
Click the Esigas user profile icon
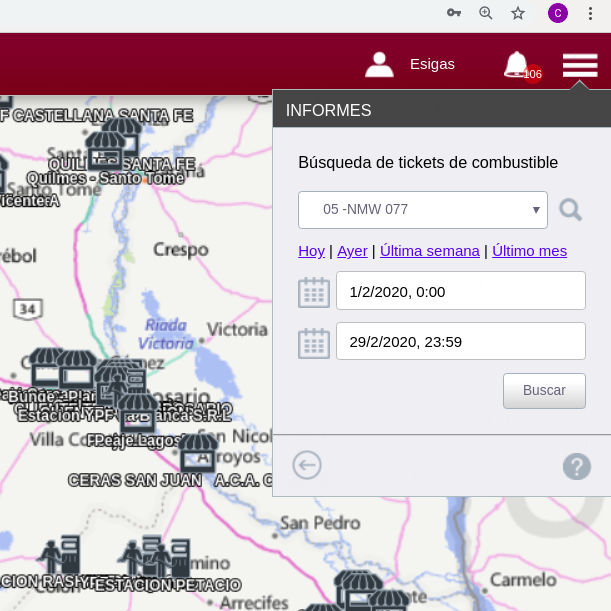coord(379,65)
